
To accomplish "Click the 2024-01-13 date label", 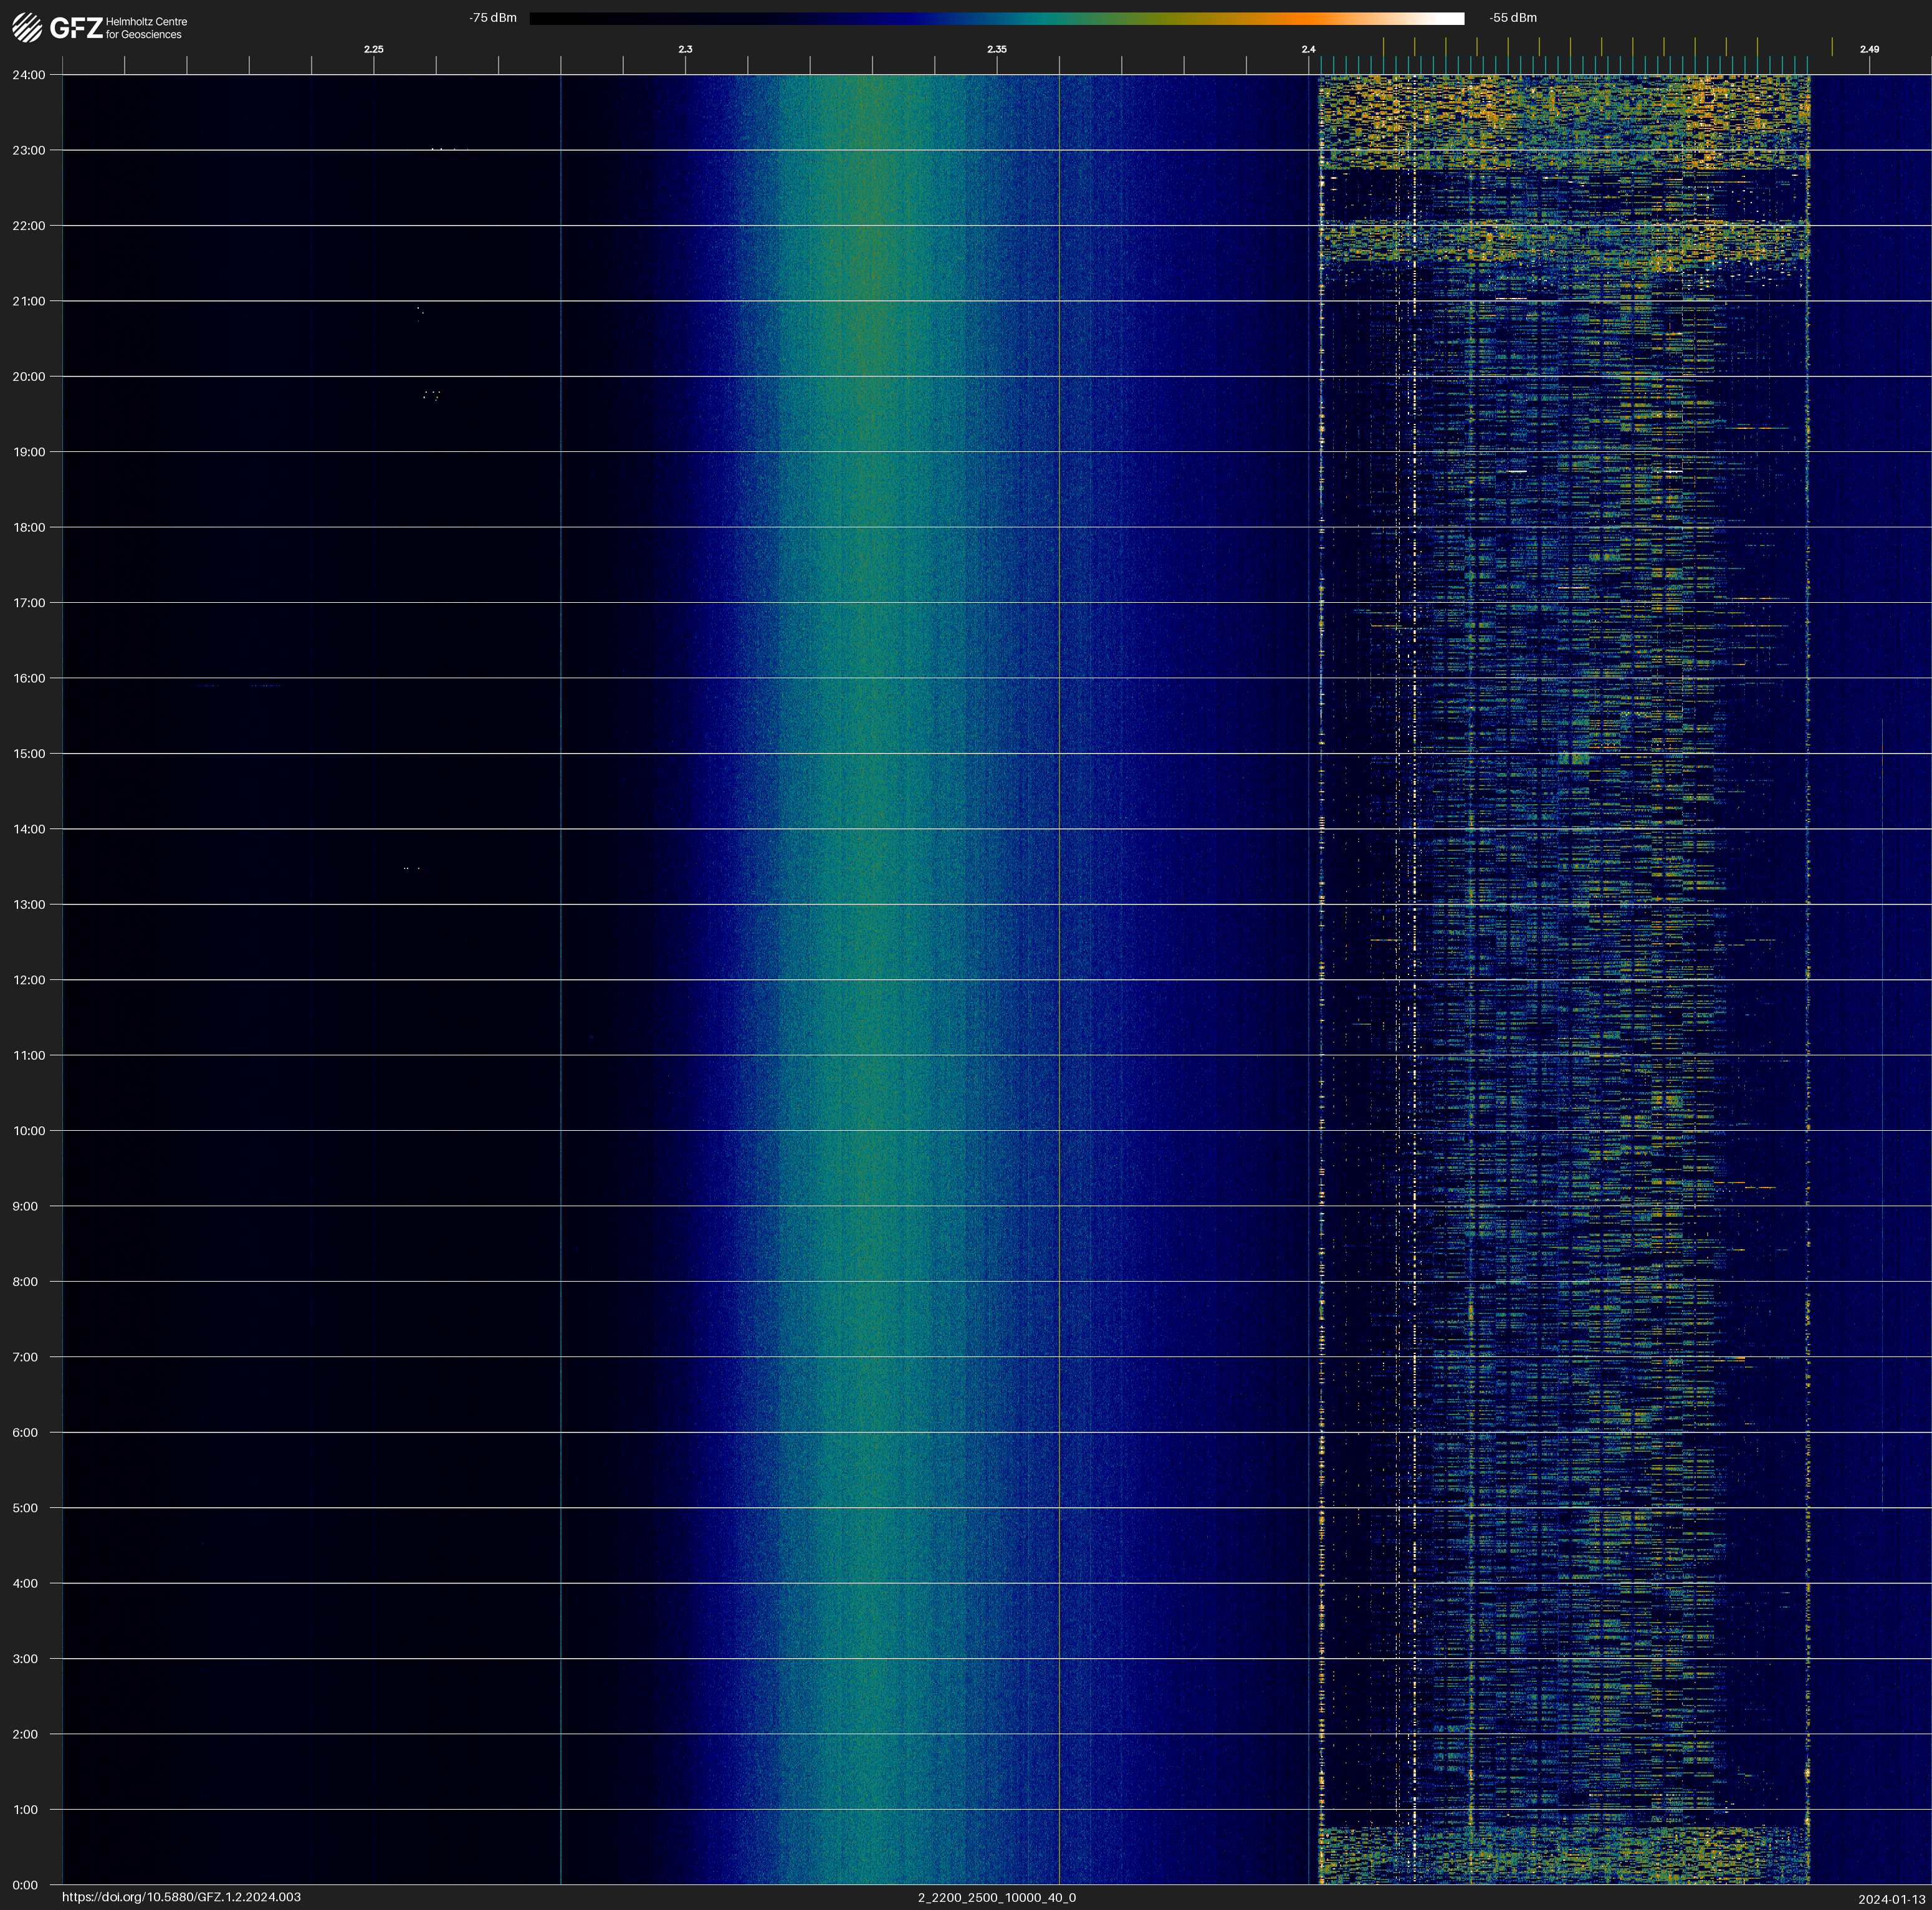I will [1891, 1899].
